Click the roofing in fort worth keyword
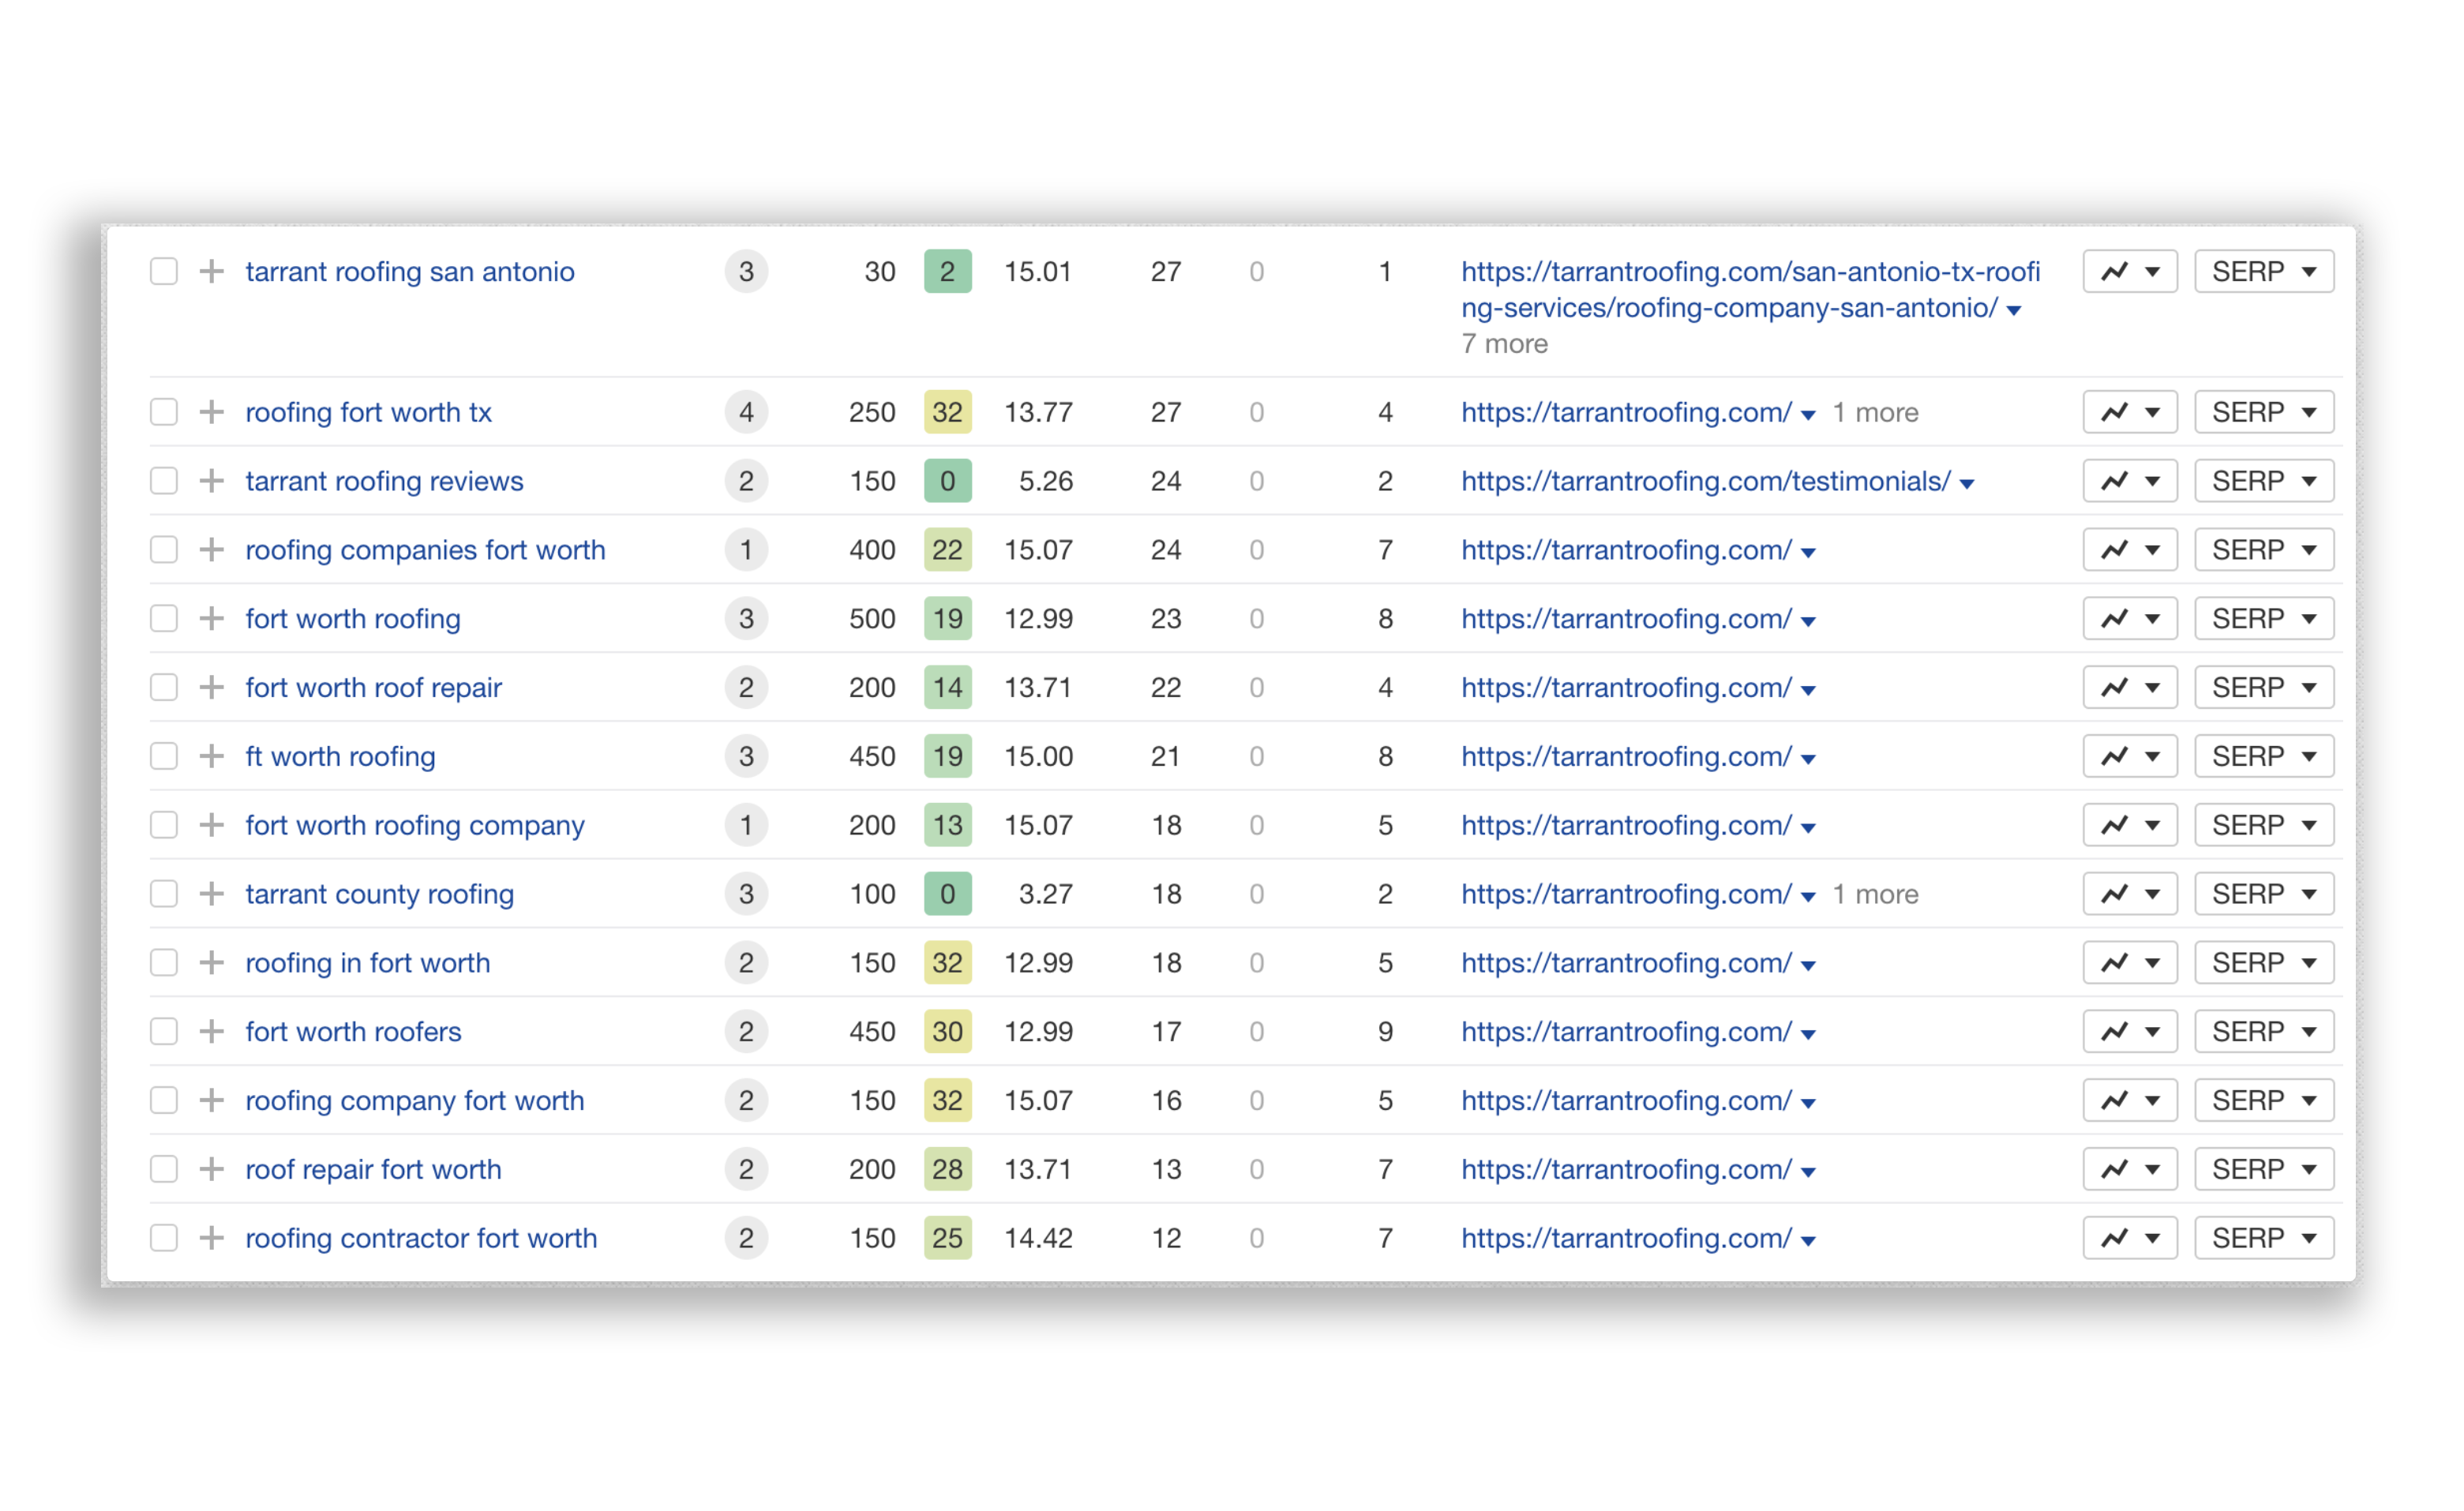2464x1511 pixels. tap(368, 963)
